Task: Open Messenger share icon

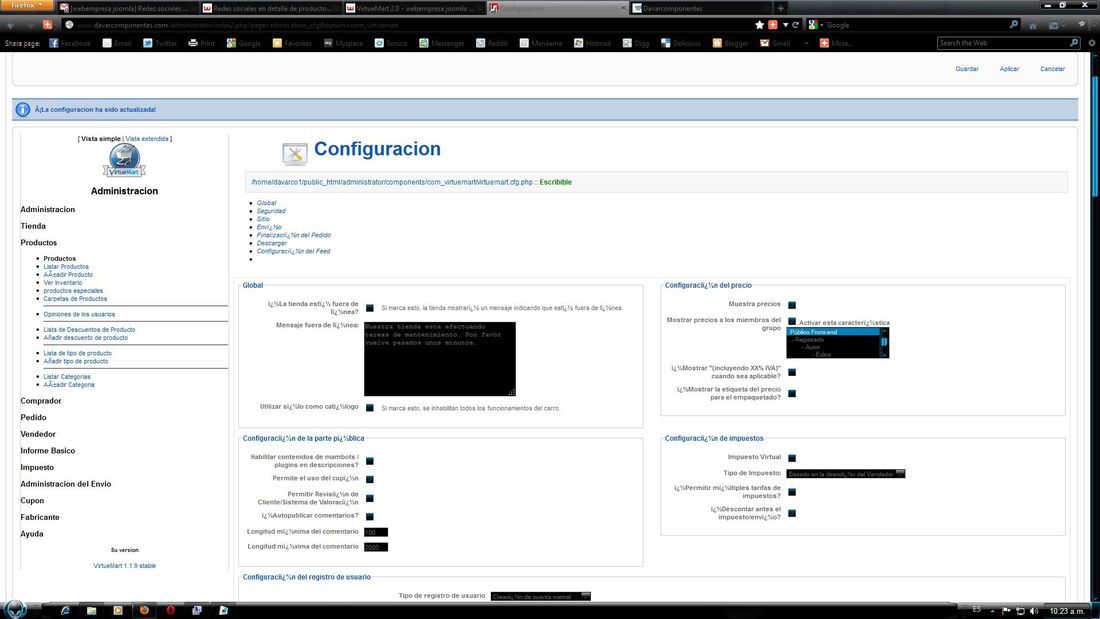Action: (x=424, y=43)
